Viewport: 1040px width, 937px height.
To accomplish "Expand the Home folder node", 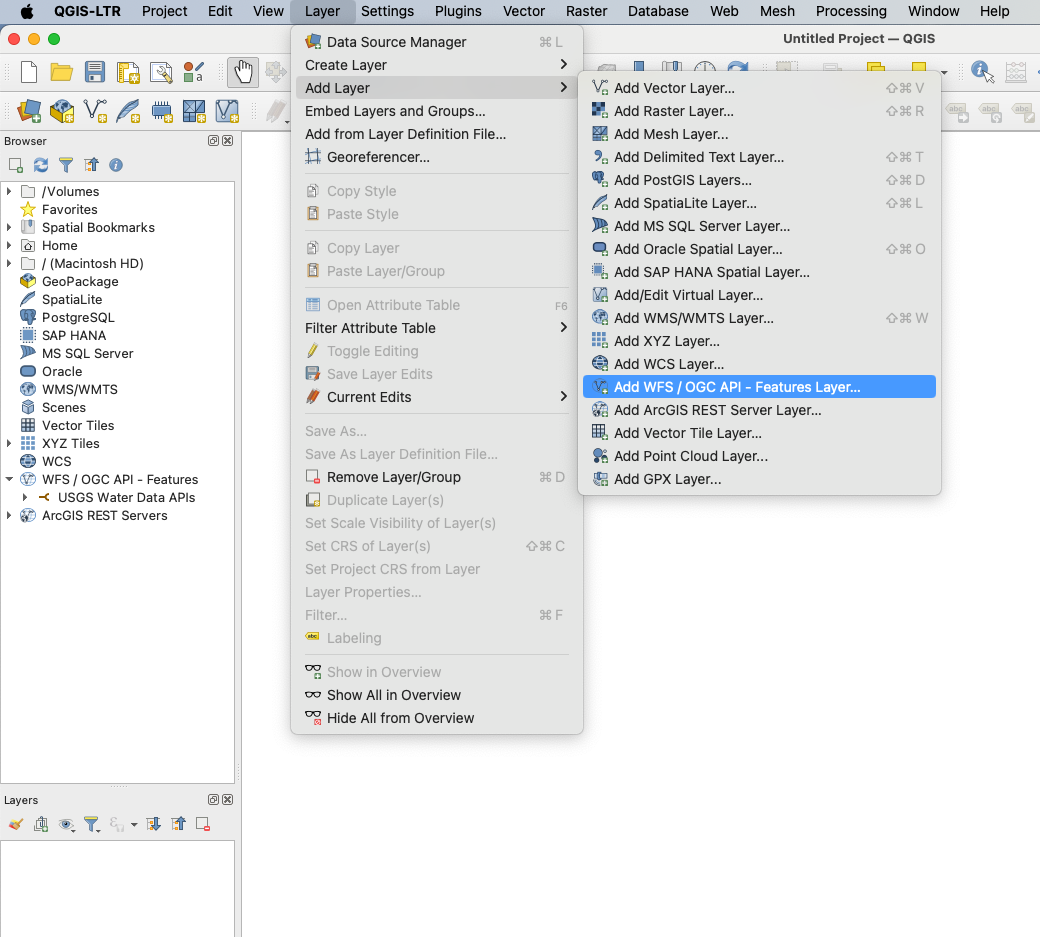I will 9,245.
